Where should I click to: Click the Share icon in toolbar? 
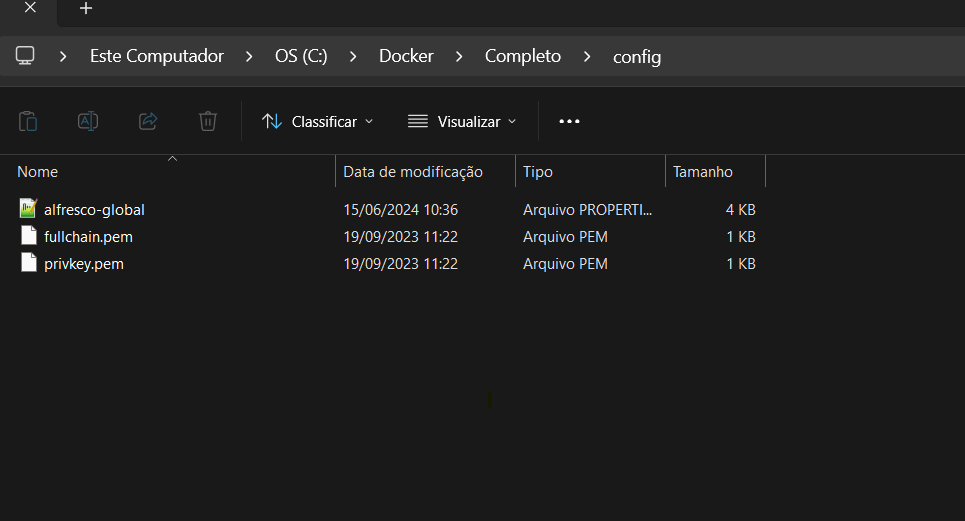point(148,121)
